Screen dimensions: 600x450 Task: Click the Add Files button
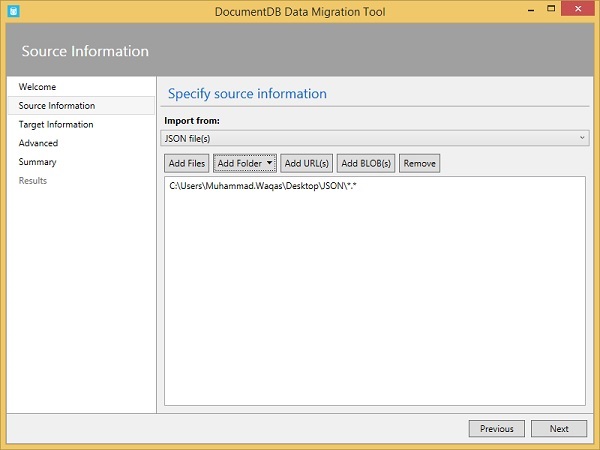[187, 163]
